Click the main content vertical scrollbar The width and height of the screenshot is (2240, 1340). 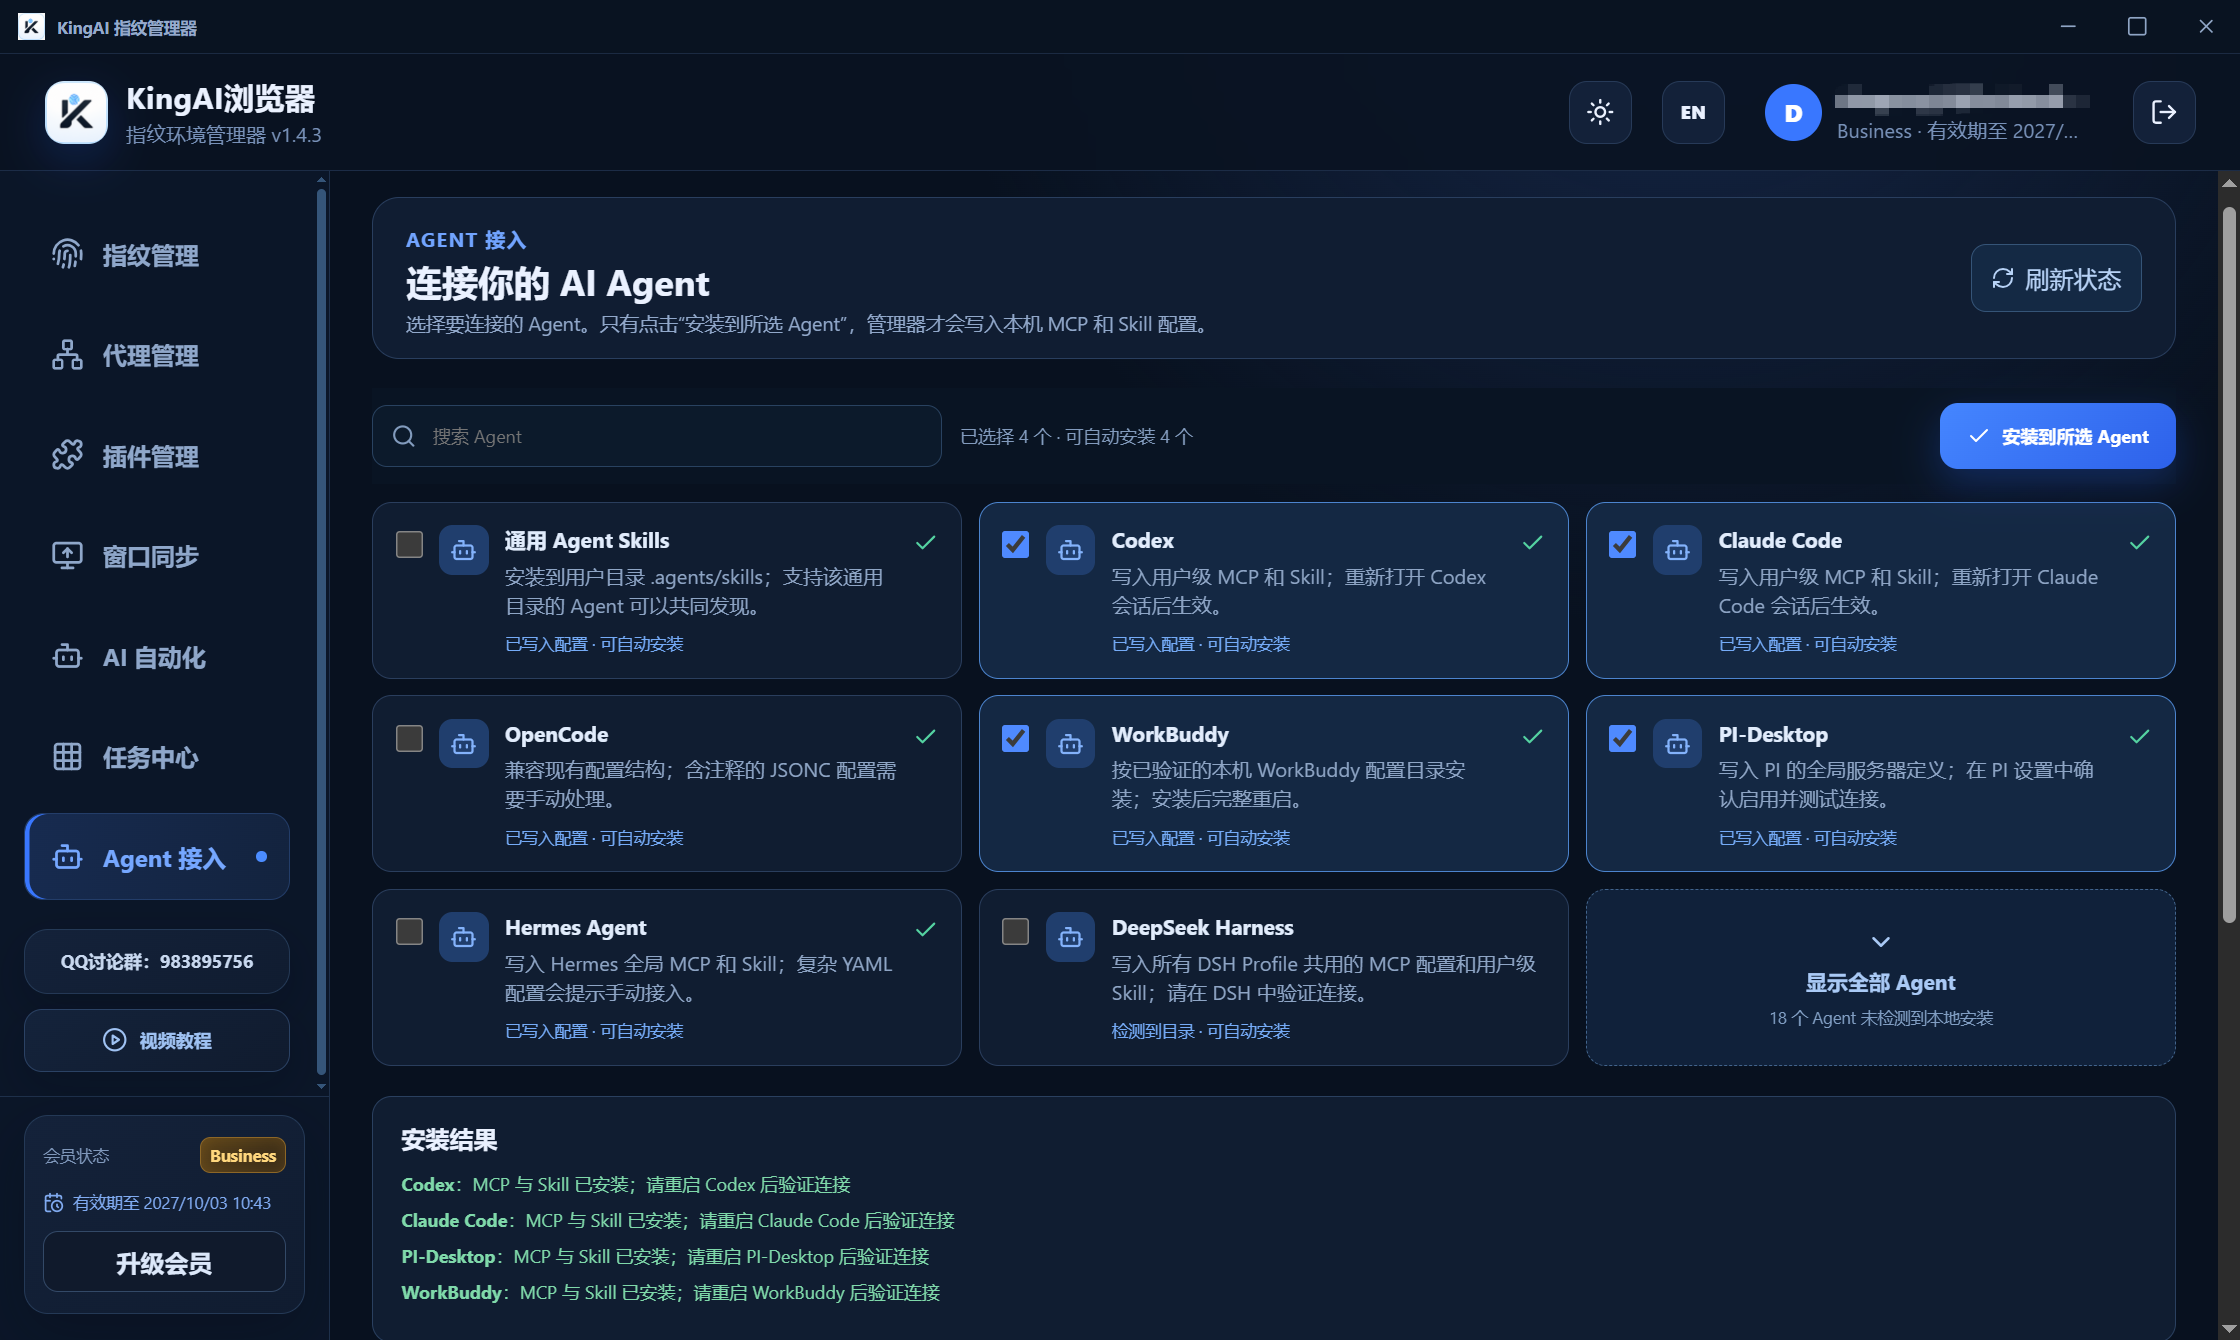(x=2228, y=565)
